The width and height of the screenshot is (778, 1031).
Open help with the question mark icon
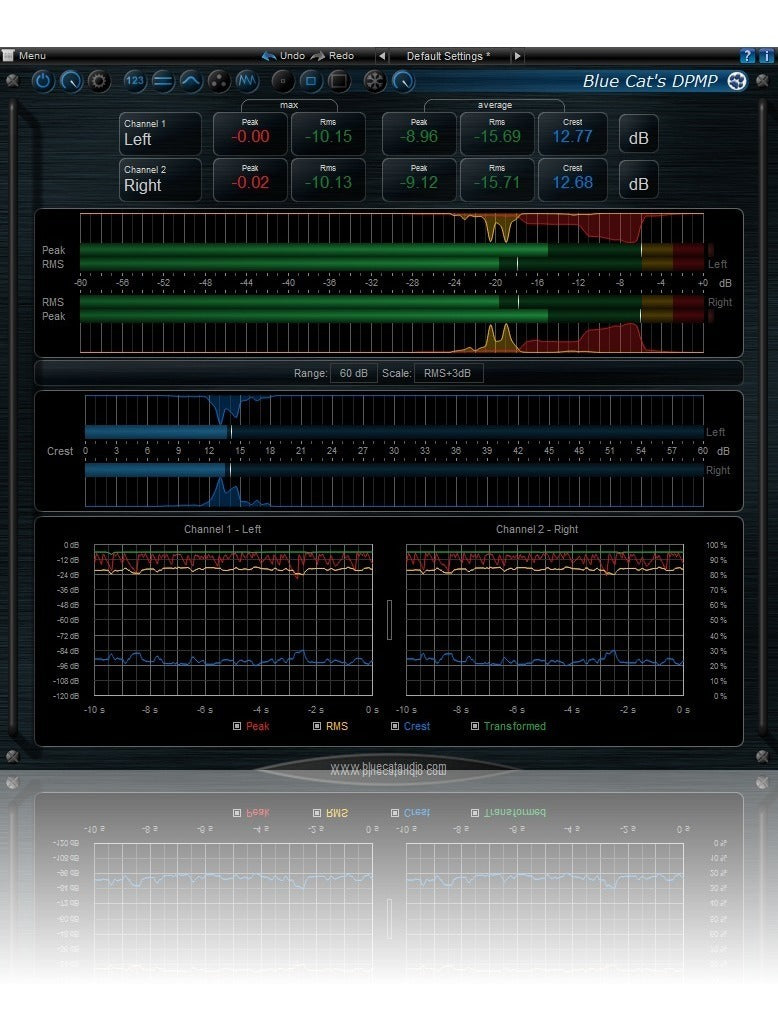pyautogui.click(x=746, y=56)
